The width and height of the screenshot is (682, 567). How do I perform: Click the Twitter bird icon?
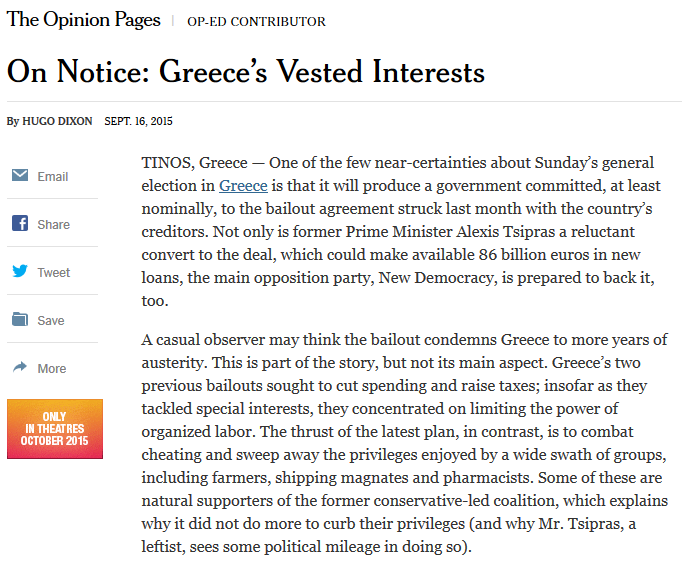[20, 271]
